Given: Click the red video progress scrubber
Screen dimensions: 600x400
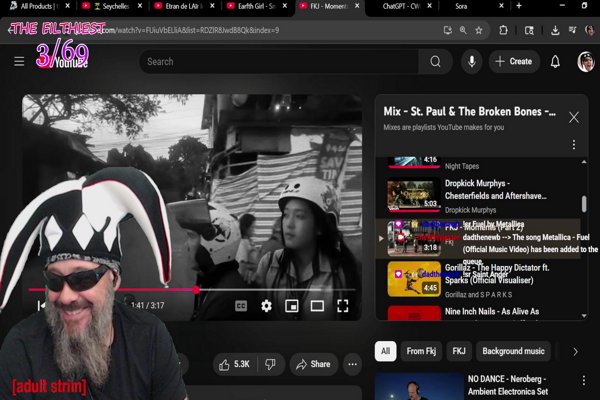Looking at the screenshot, I should click(x=196, y=290).
